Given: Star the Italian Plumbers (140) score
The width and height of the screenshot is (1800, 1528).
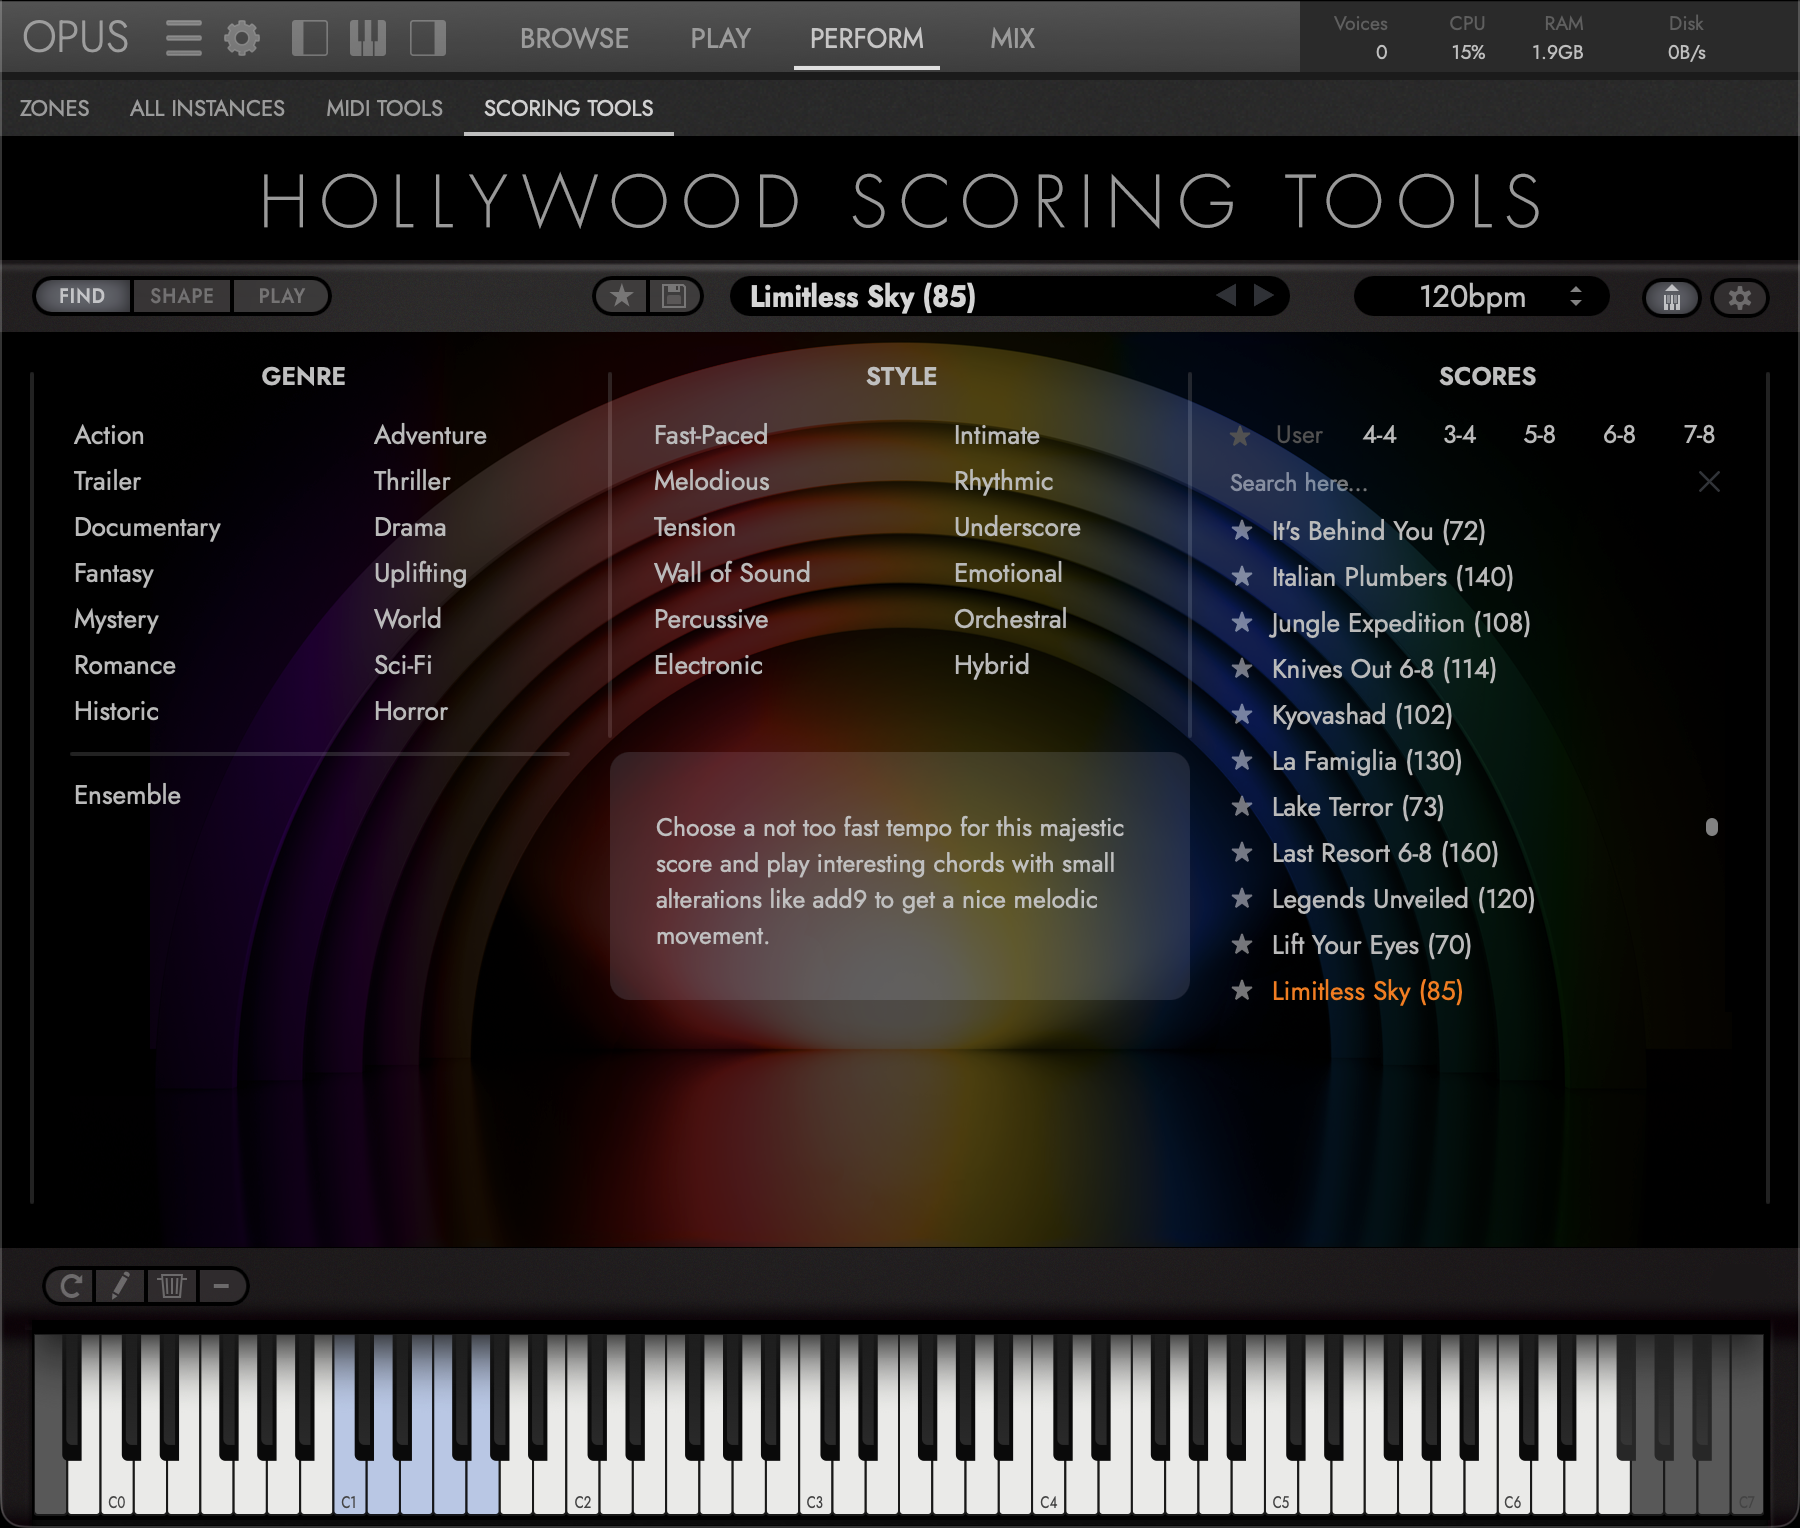Looking at the screenshot, I should coord(1242,576).
